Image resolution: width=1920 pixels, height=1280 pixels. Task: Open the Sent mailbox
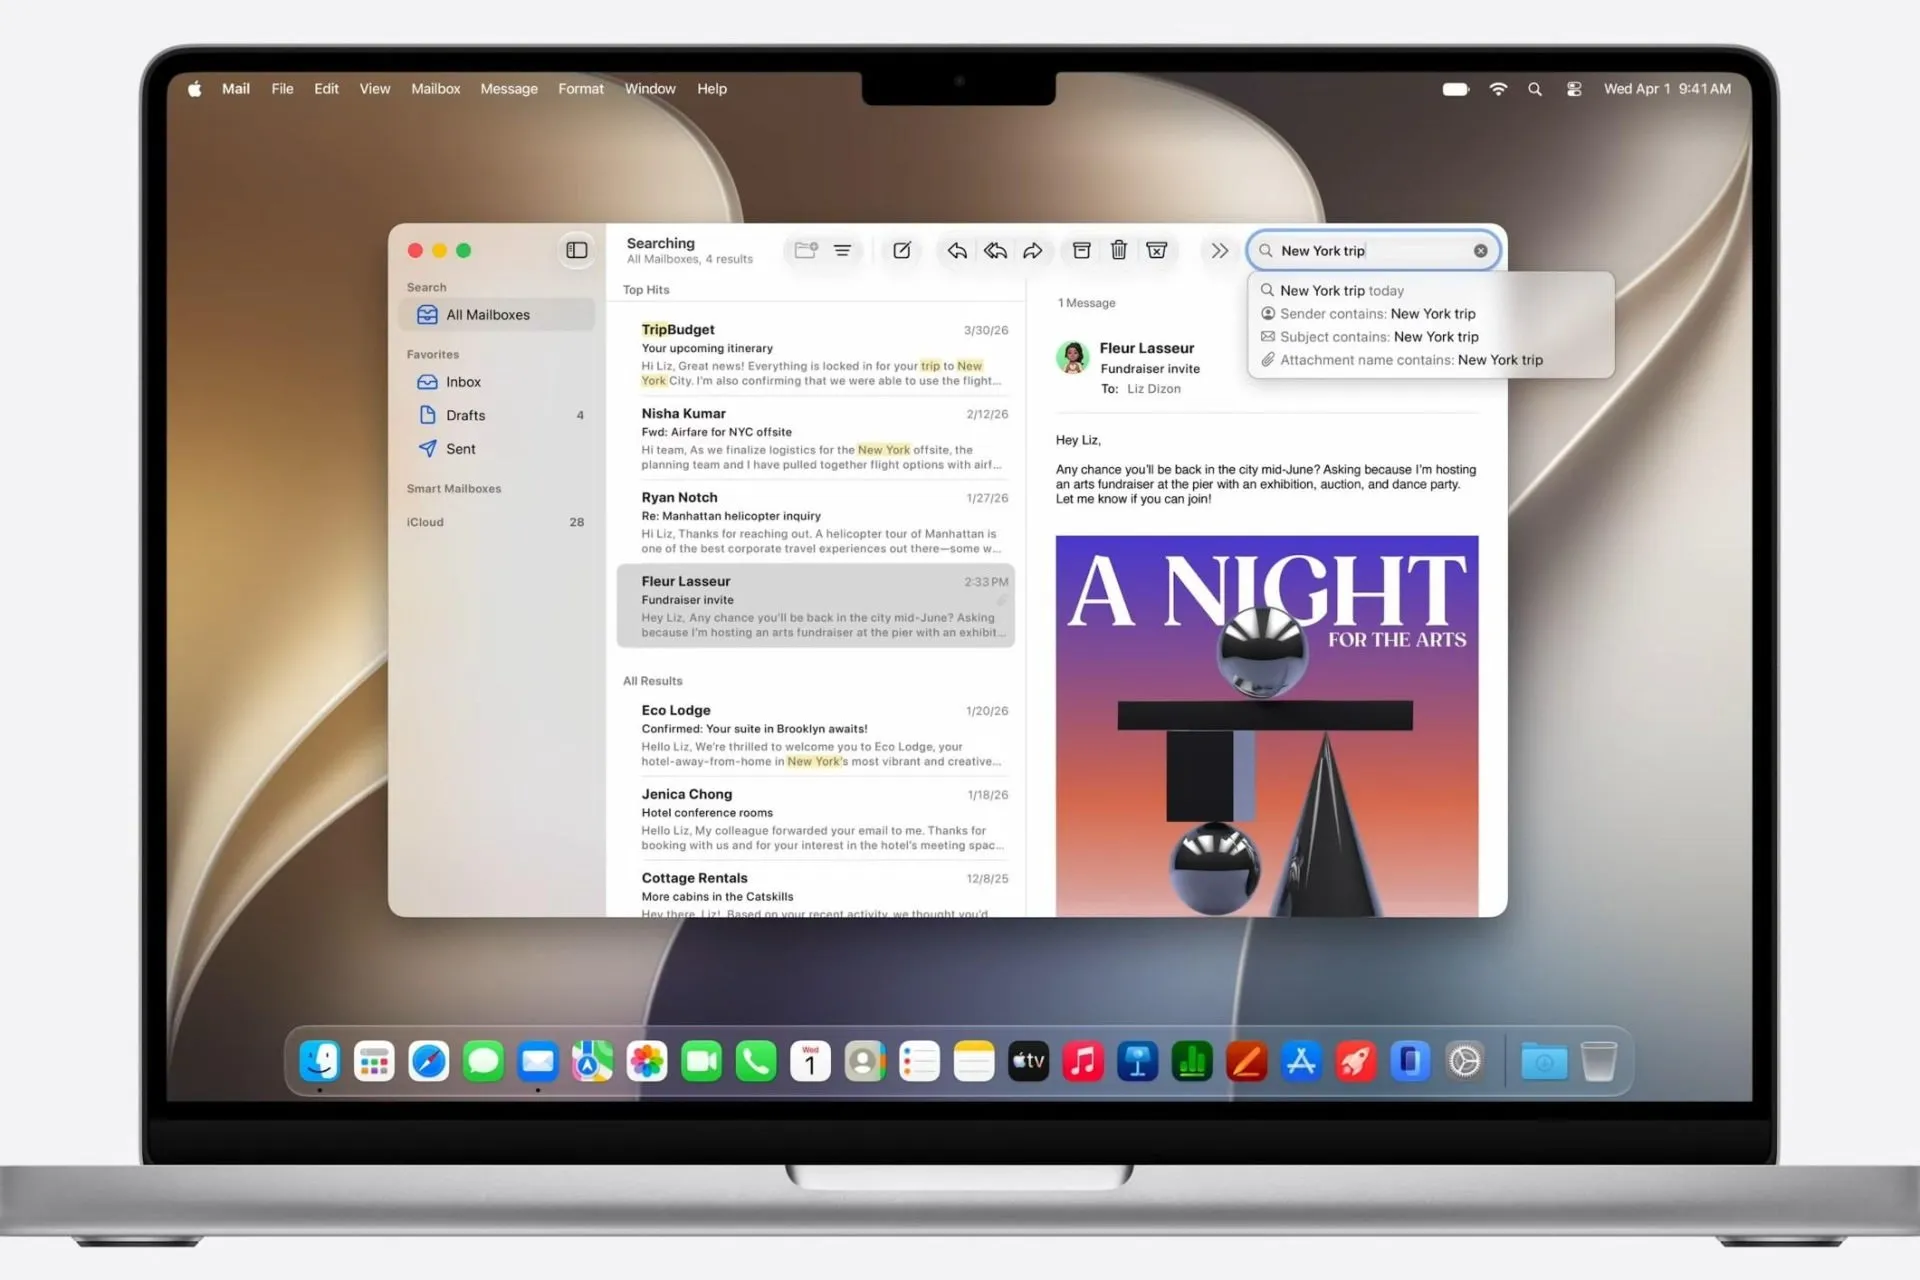[497, 449]
